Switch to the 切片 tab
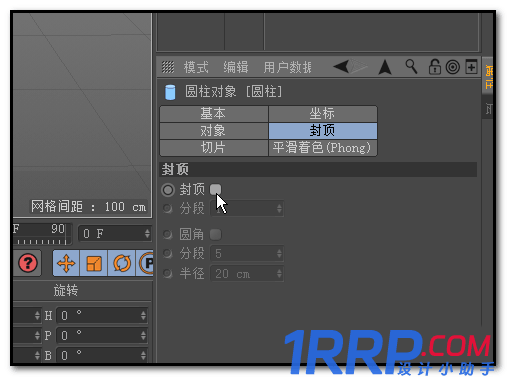Image resolution: width=507 pixels, height=377 pixels. [214, 148]
